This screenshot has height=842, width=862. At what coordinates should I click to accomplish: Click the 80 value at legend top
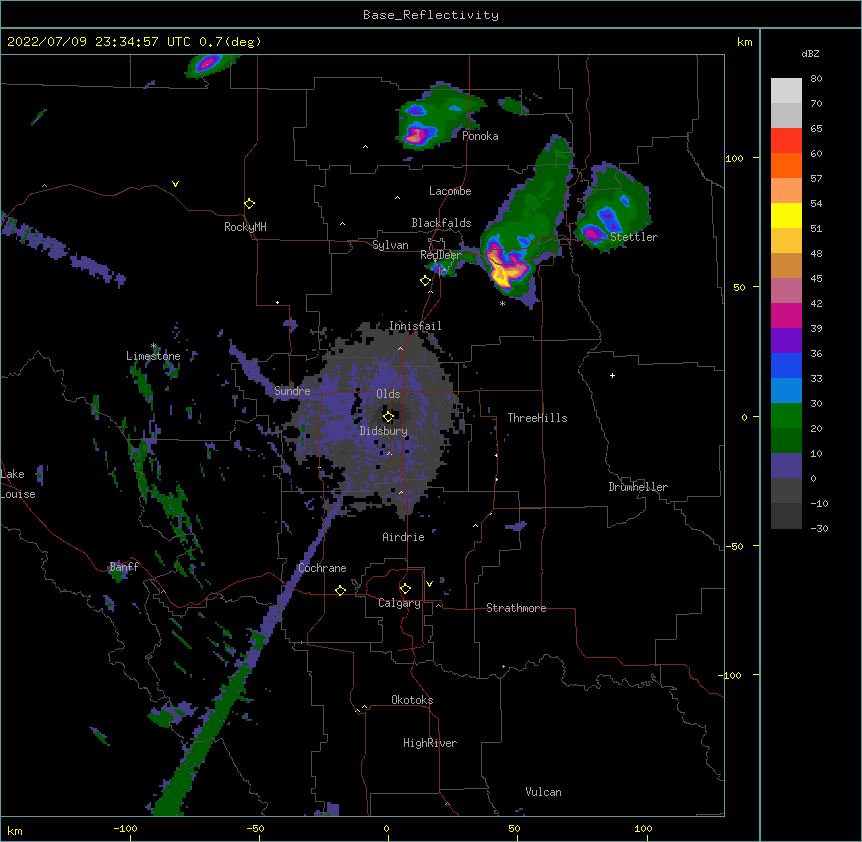point(816,79)
